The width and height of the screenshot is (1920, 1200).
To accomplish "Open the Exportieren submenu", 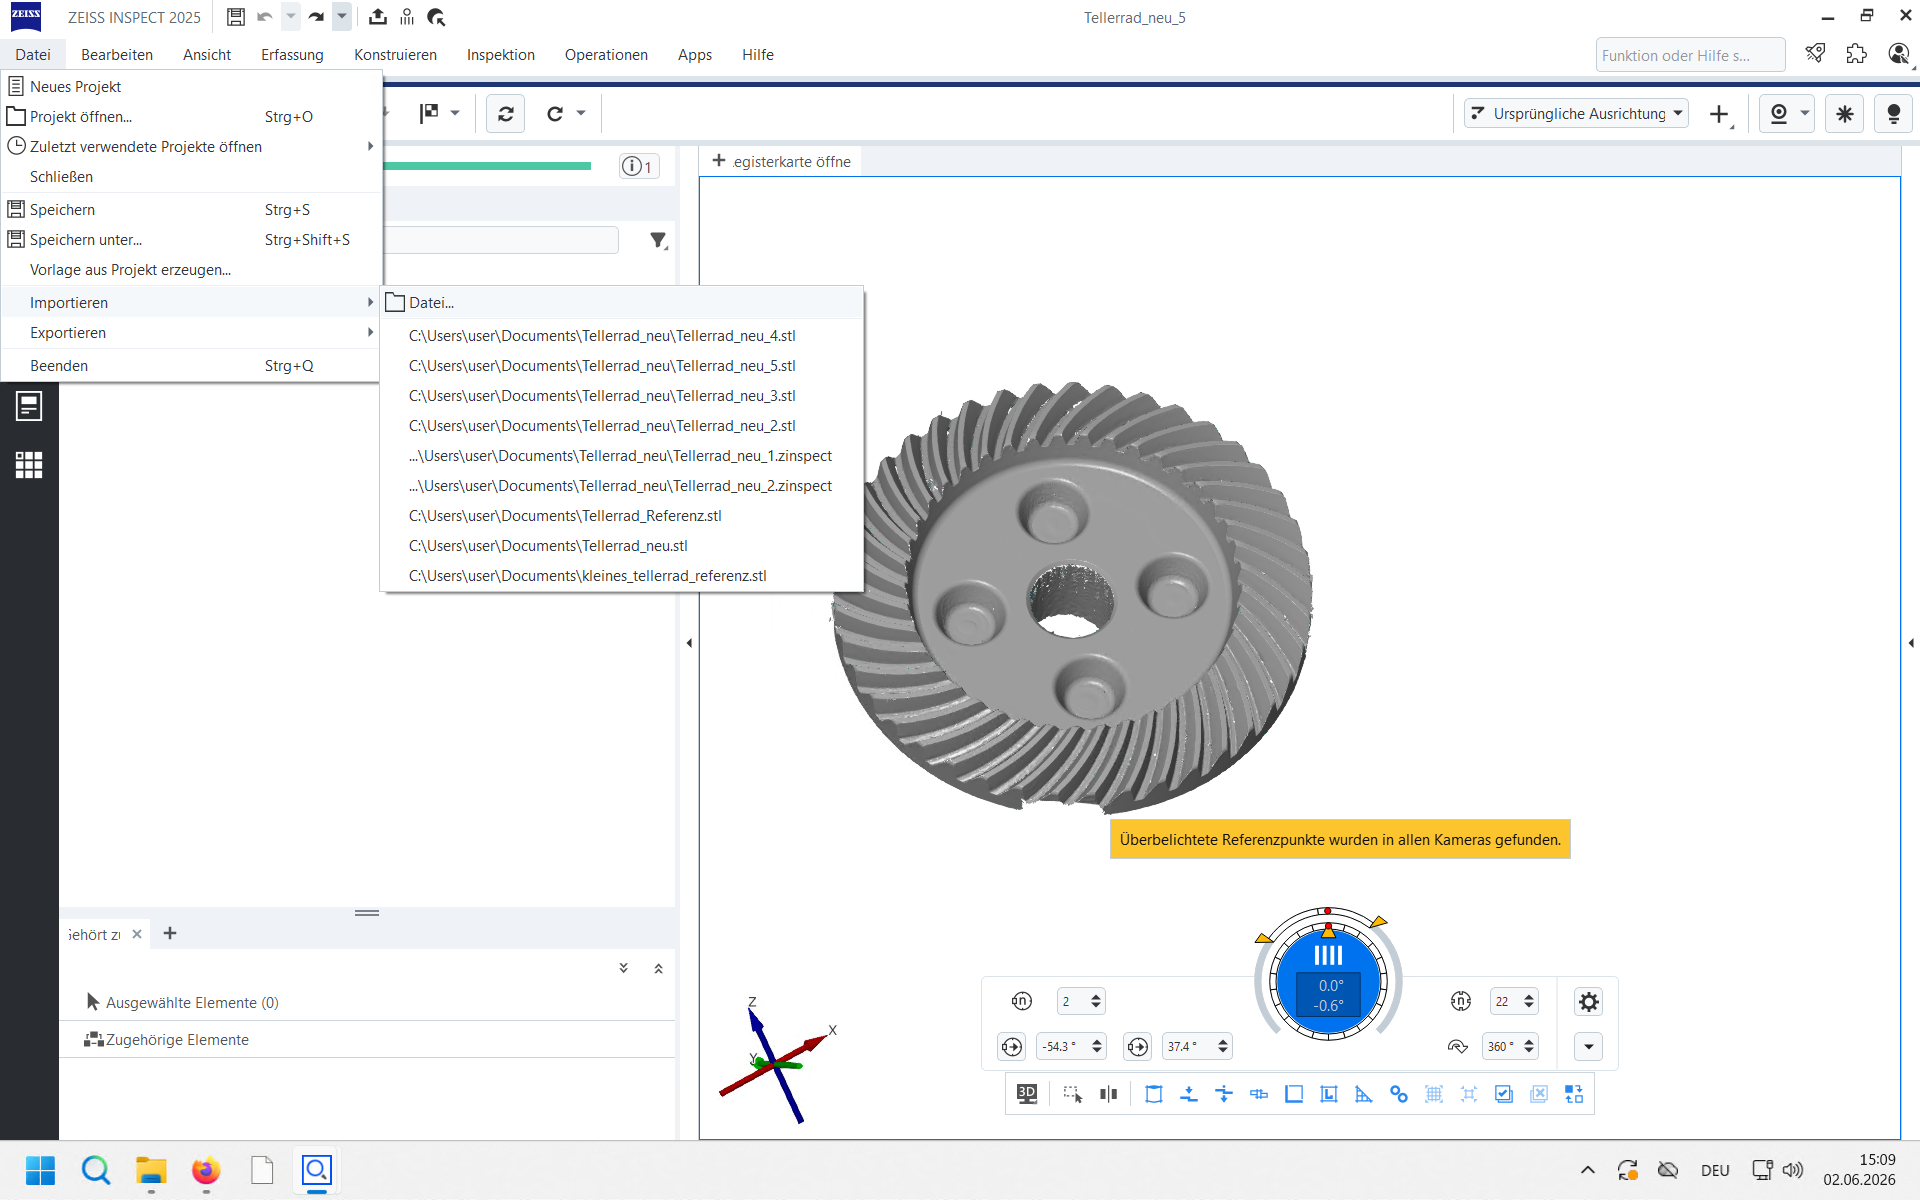I will 191,333.
